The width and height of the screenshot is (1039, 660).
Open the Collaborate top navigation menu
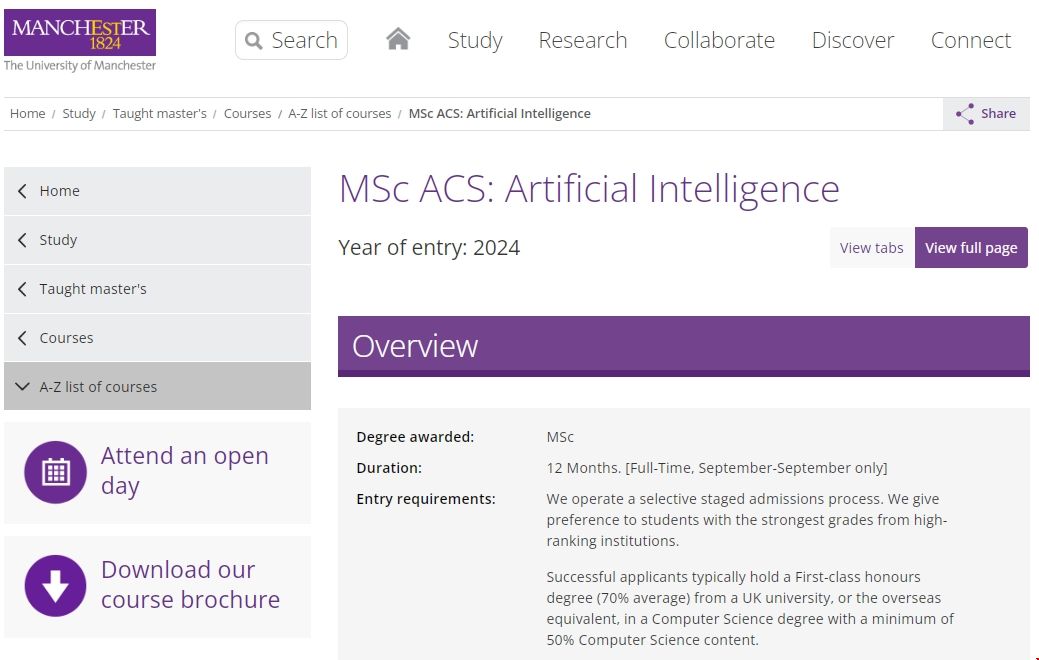(719, 41)
